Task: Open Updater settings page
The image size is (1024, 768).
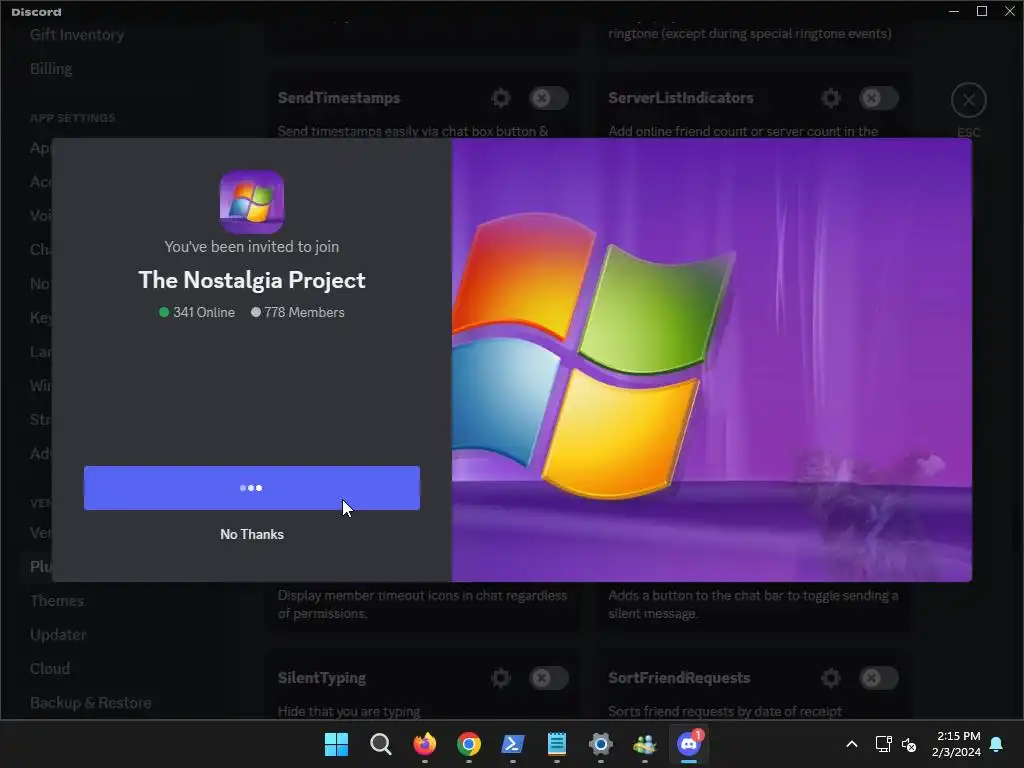Action: (x=58, y=635)
